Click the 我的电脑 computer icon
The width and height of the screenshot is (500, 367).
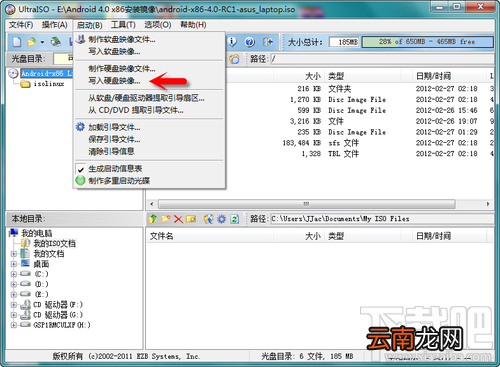[14, 233]
